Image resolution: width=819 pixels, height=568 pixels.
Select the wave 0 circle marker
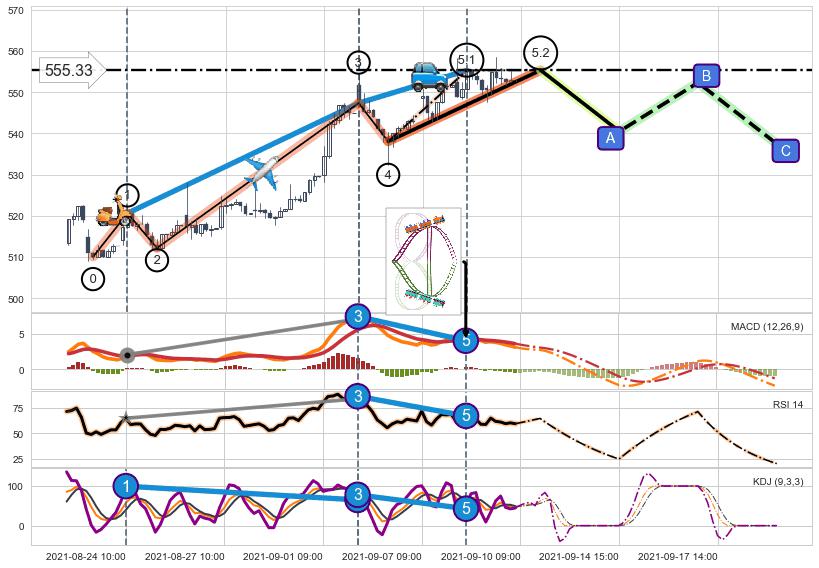coord(92,279)
